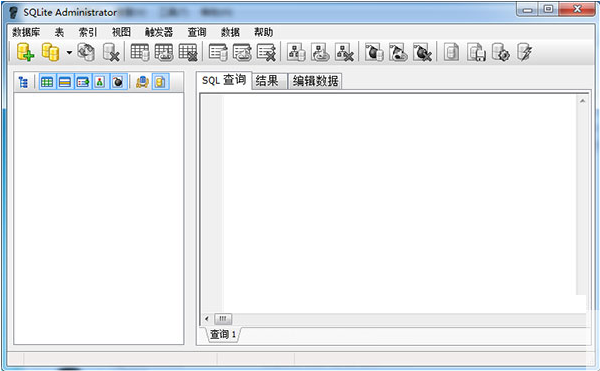Click the vertical scrollbar up arrow
600x371 pixels.
click(x=582, y=101)
